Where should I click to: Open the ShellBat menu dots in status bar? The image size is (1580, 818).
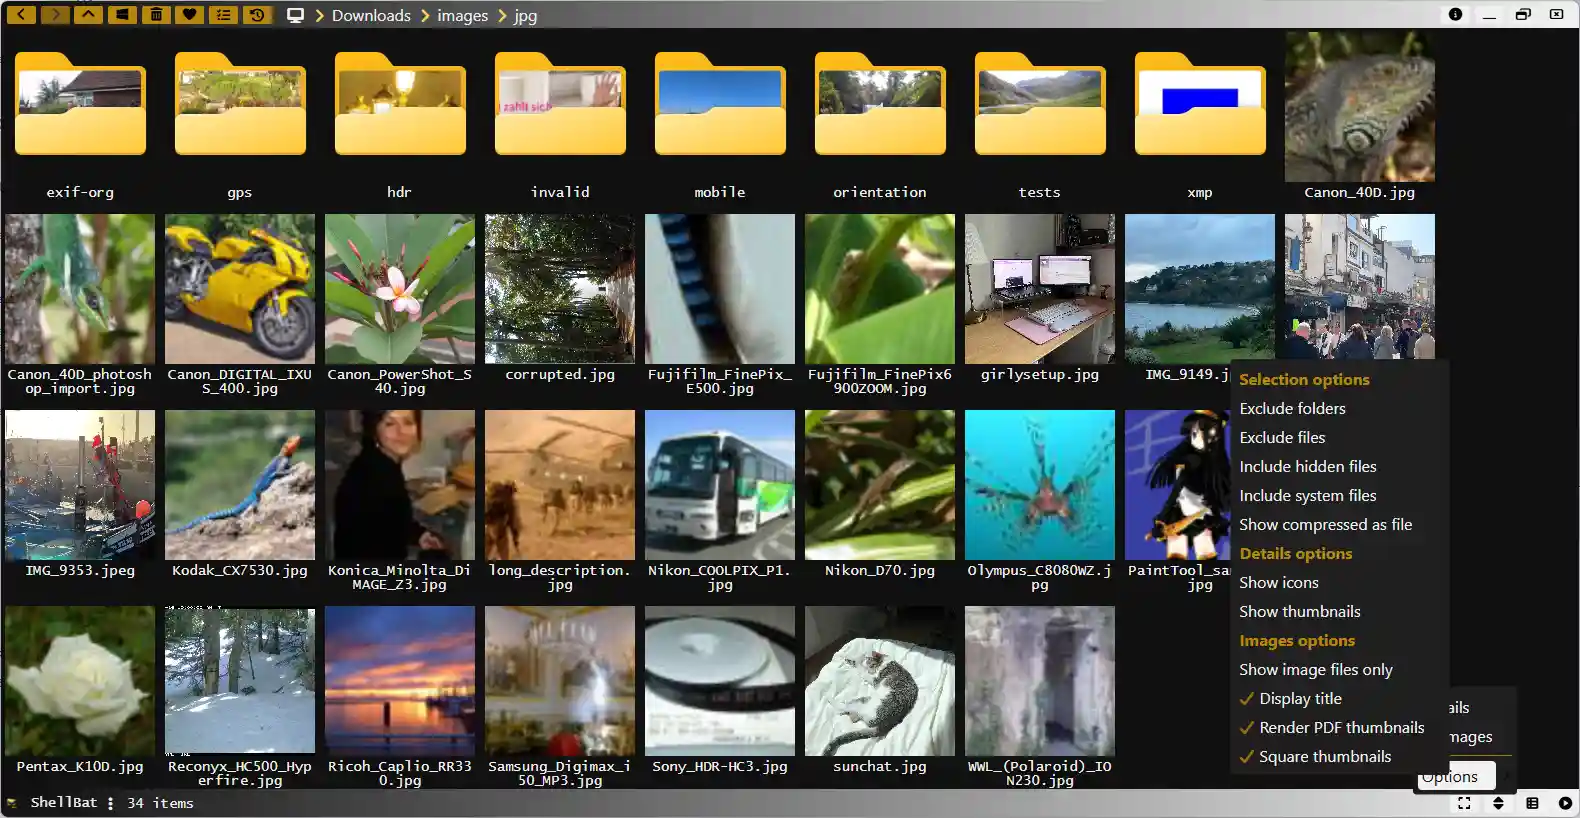[x=111, y=803]
